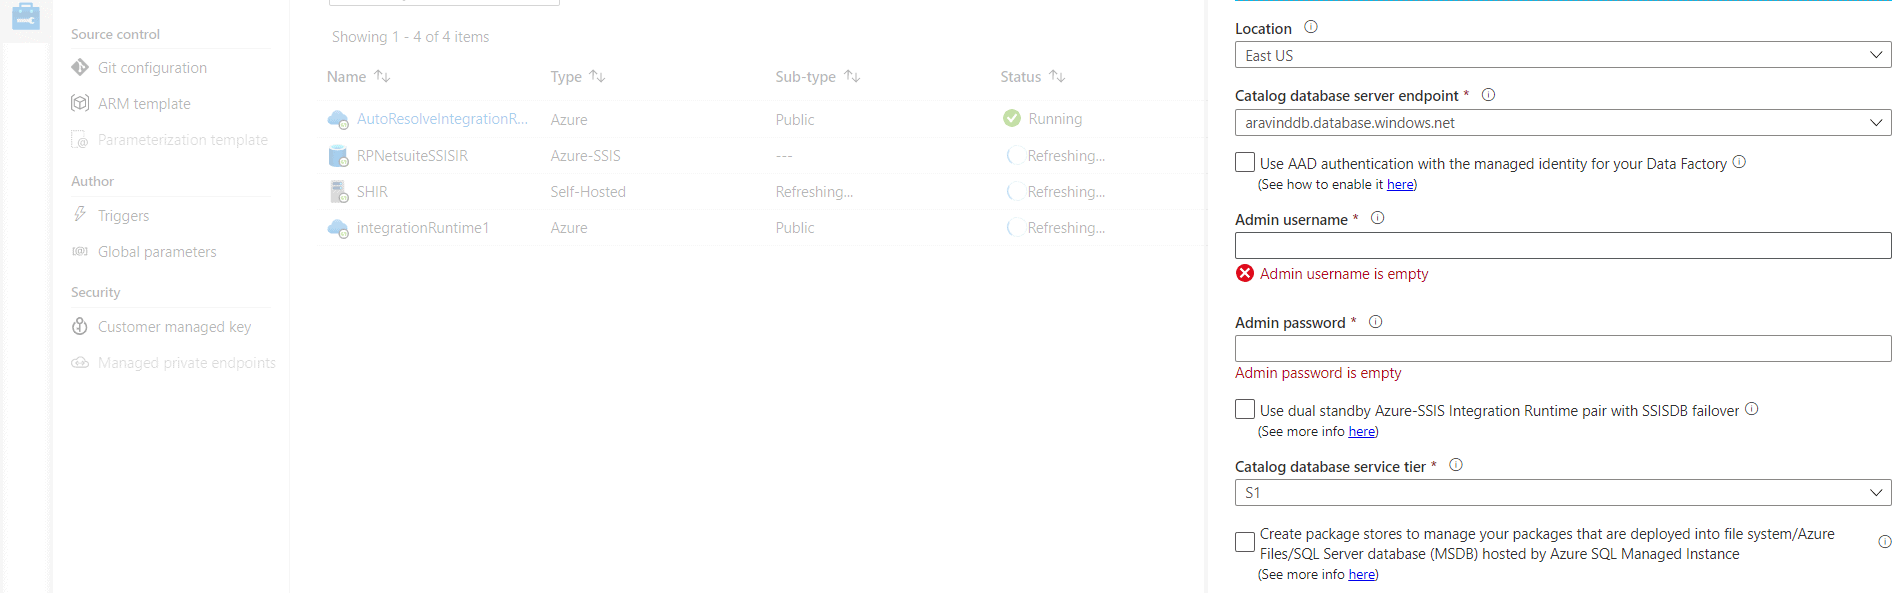The height and width of the screenshot is (593, 1899).
Task: Click 'here' link for AAD authentication help
Action: coord(1400,185)
